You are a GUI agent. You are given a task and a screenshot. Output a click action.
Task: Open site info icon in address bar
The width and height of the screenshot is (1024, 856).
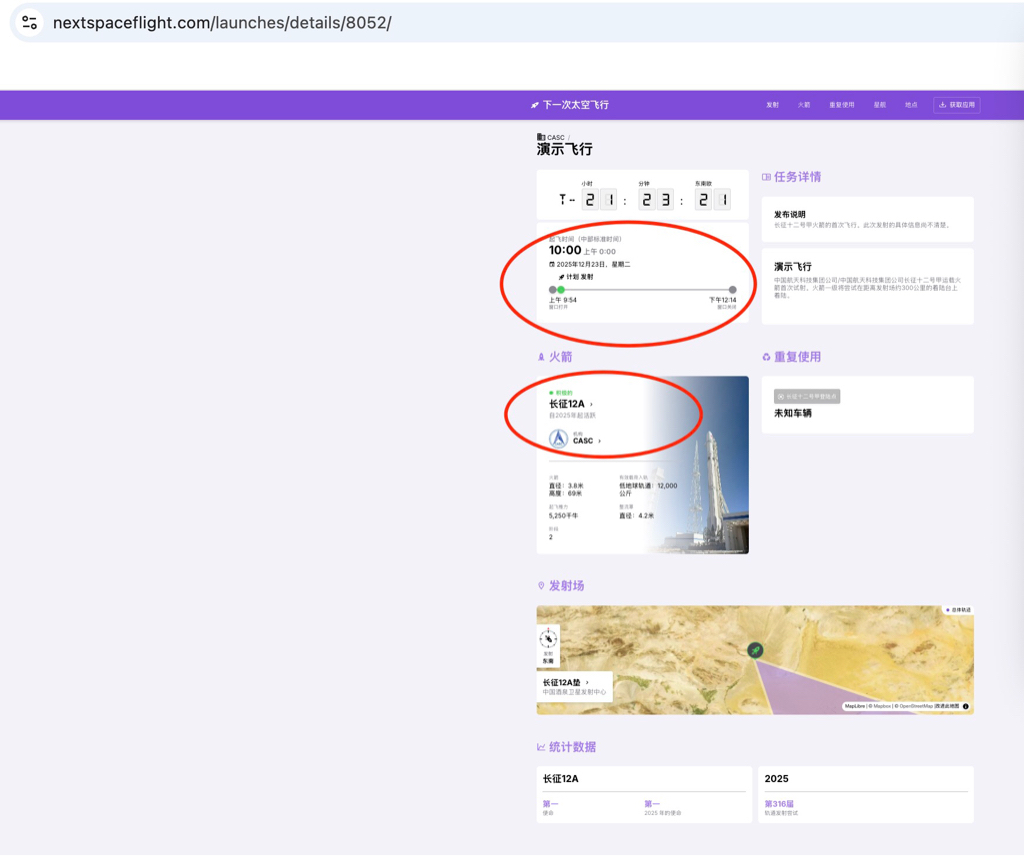29,23
